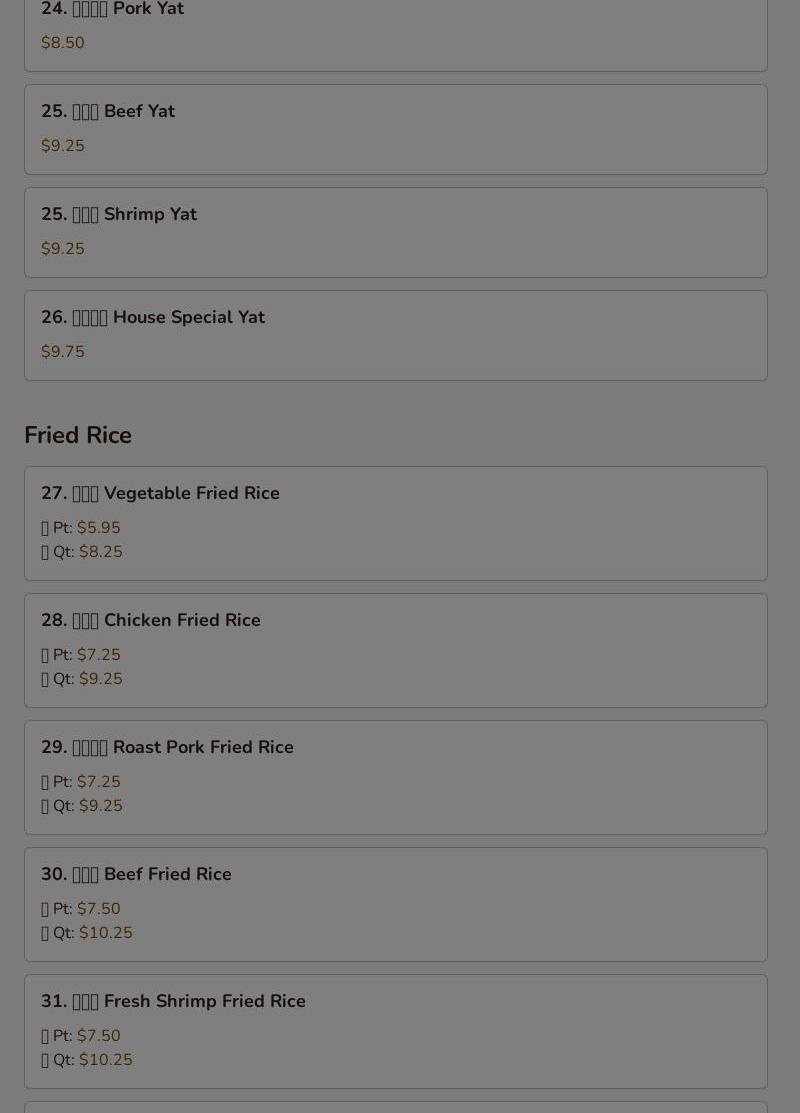Choose the Shrimp Yat menu item
Image resolution: width=800 pixels, height=1113 pixels.
(395, 232)
